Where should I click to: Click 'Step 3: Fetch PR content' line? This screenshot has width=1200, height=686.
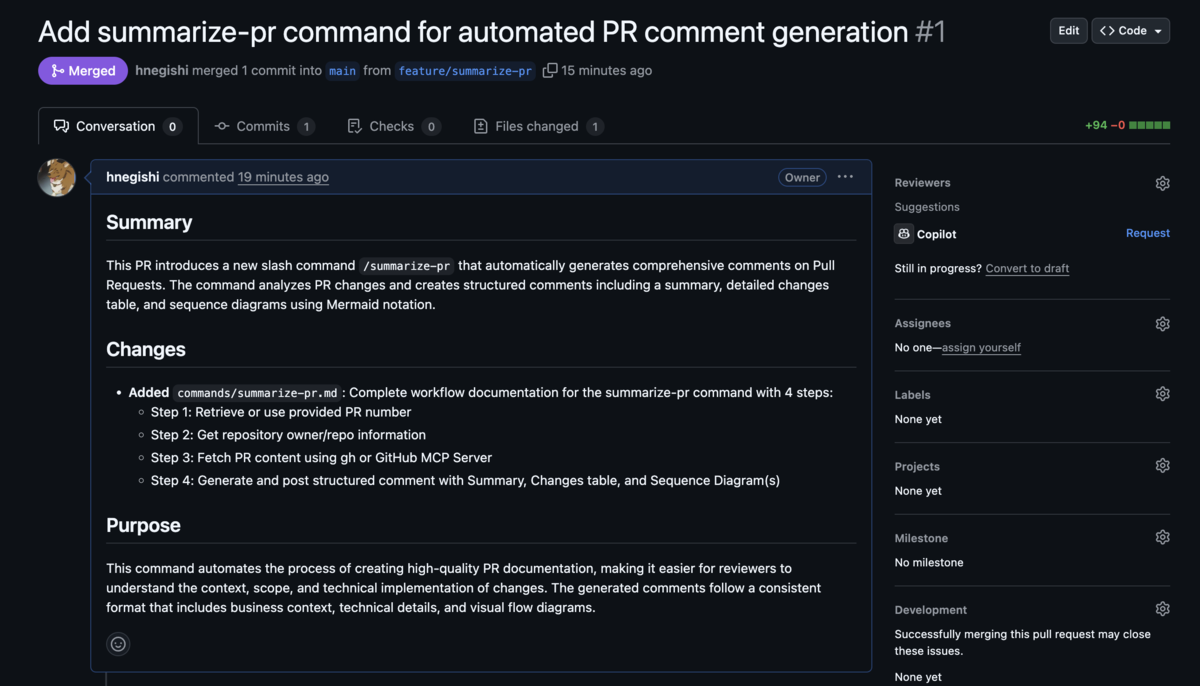pyautogui.click(x=321, y=458)
